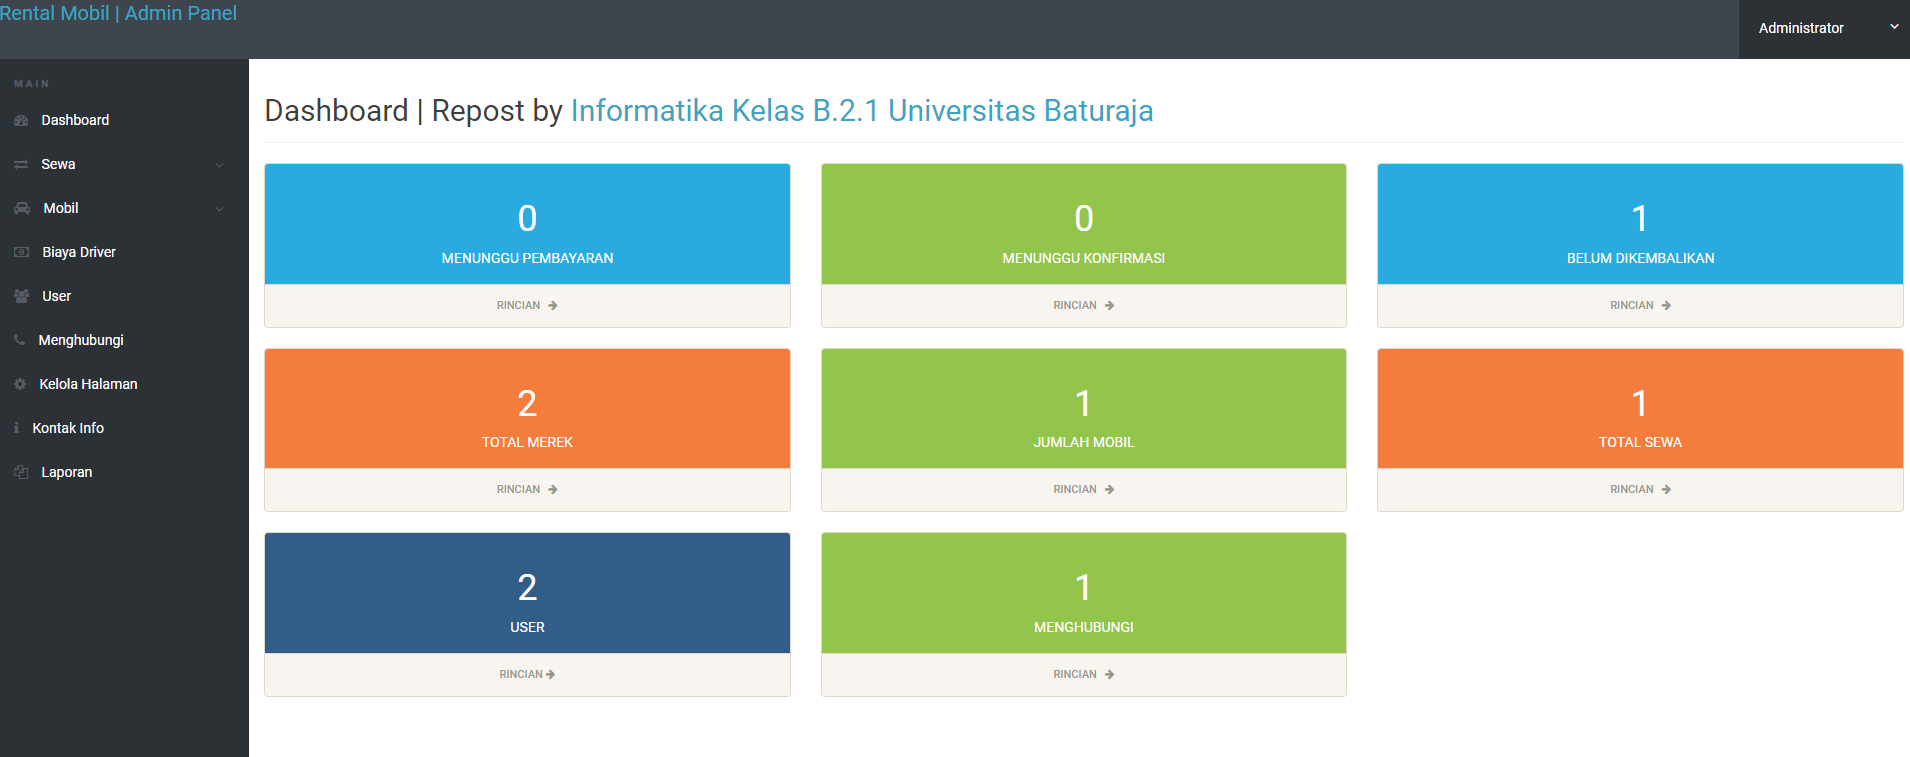
Task: Click the arrow icon under Belum Dikembalikan
Action: [x=1666, y=306]
